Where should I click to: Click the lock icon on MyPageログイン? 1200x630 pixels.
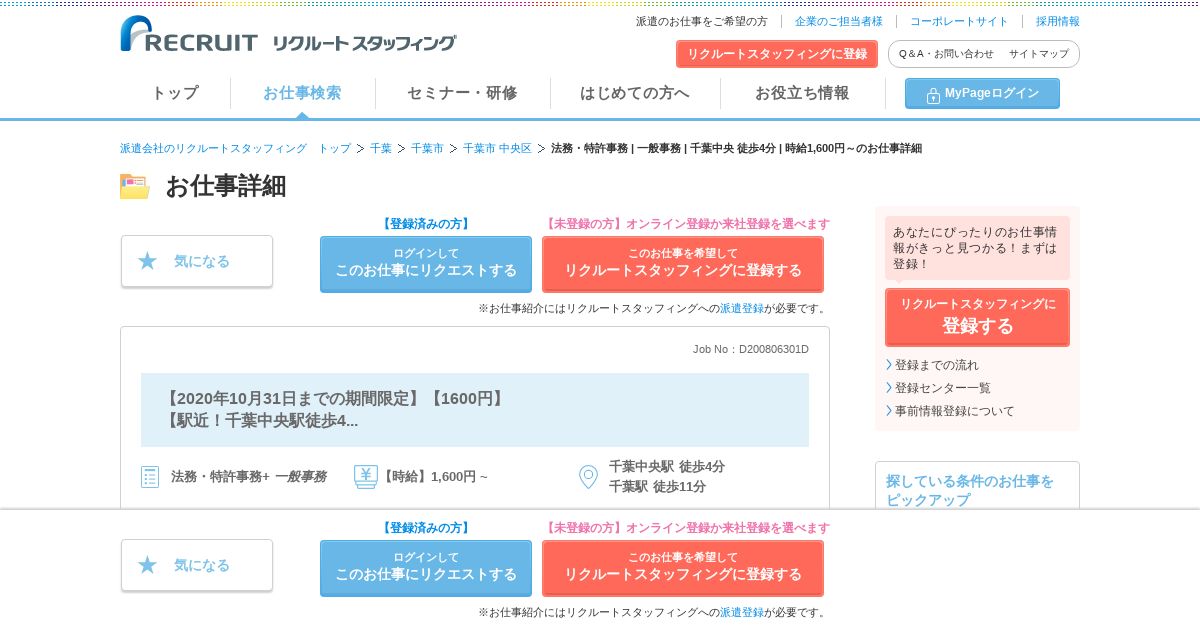pos(933,95)
